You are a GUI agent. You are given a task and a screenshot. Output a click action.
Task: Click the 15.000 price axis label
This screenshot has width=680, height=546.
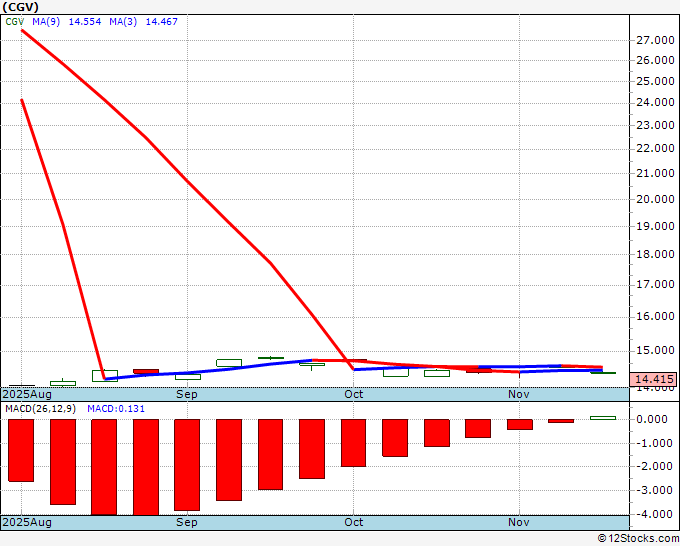point(655,350)
